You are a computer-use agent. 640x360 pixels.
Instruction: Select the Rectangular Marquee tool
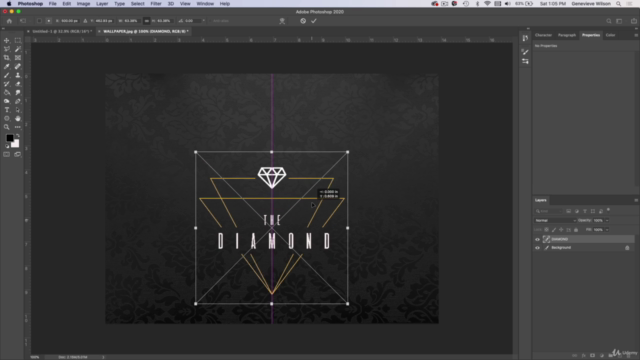tap(18, 40)
